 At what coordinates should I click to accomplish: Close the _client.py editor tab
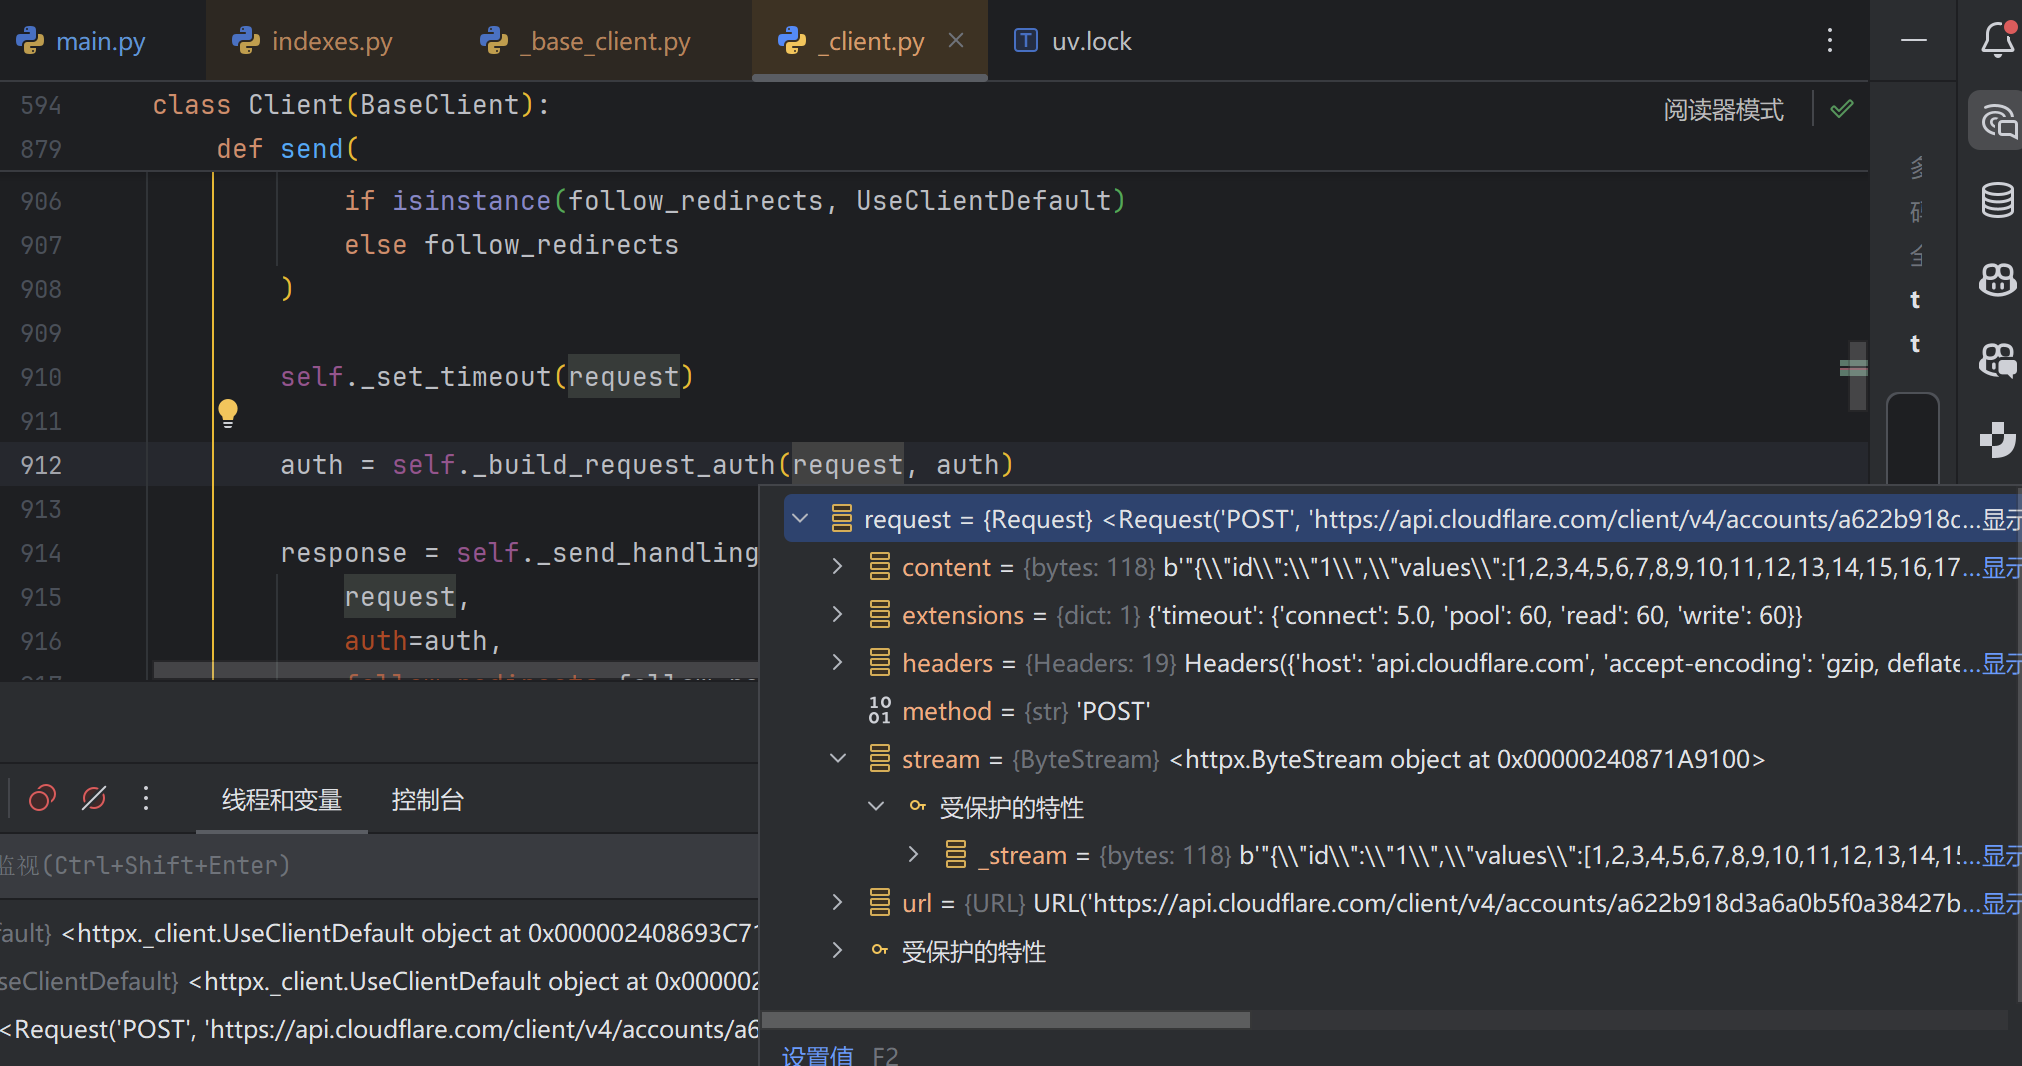coord(956,40)
